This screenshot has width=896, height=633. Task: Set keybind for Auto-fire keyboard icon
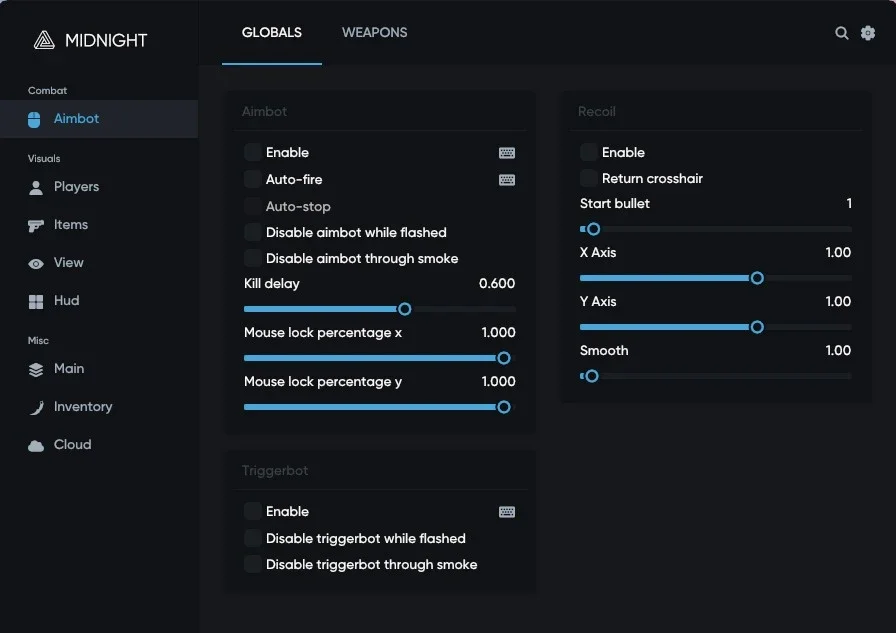click(x=506, y=180)
